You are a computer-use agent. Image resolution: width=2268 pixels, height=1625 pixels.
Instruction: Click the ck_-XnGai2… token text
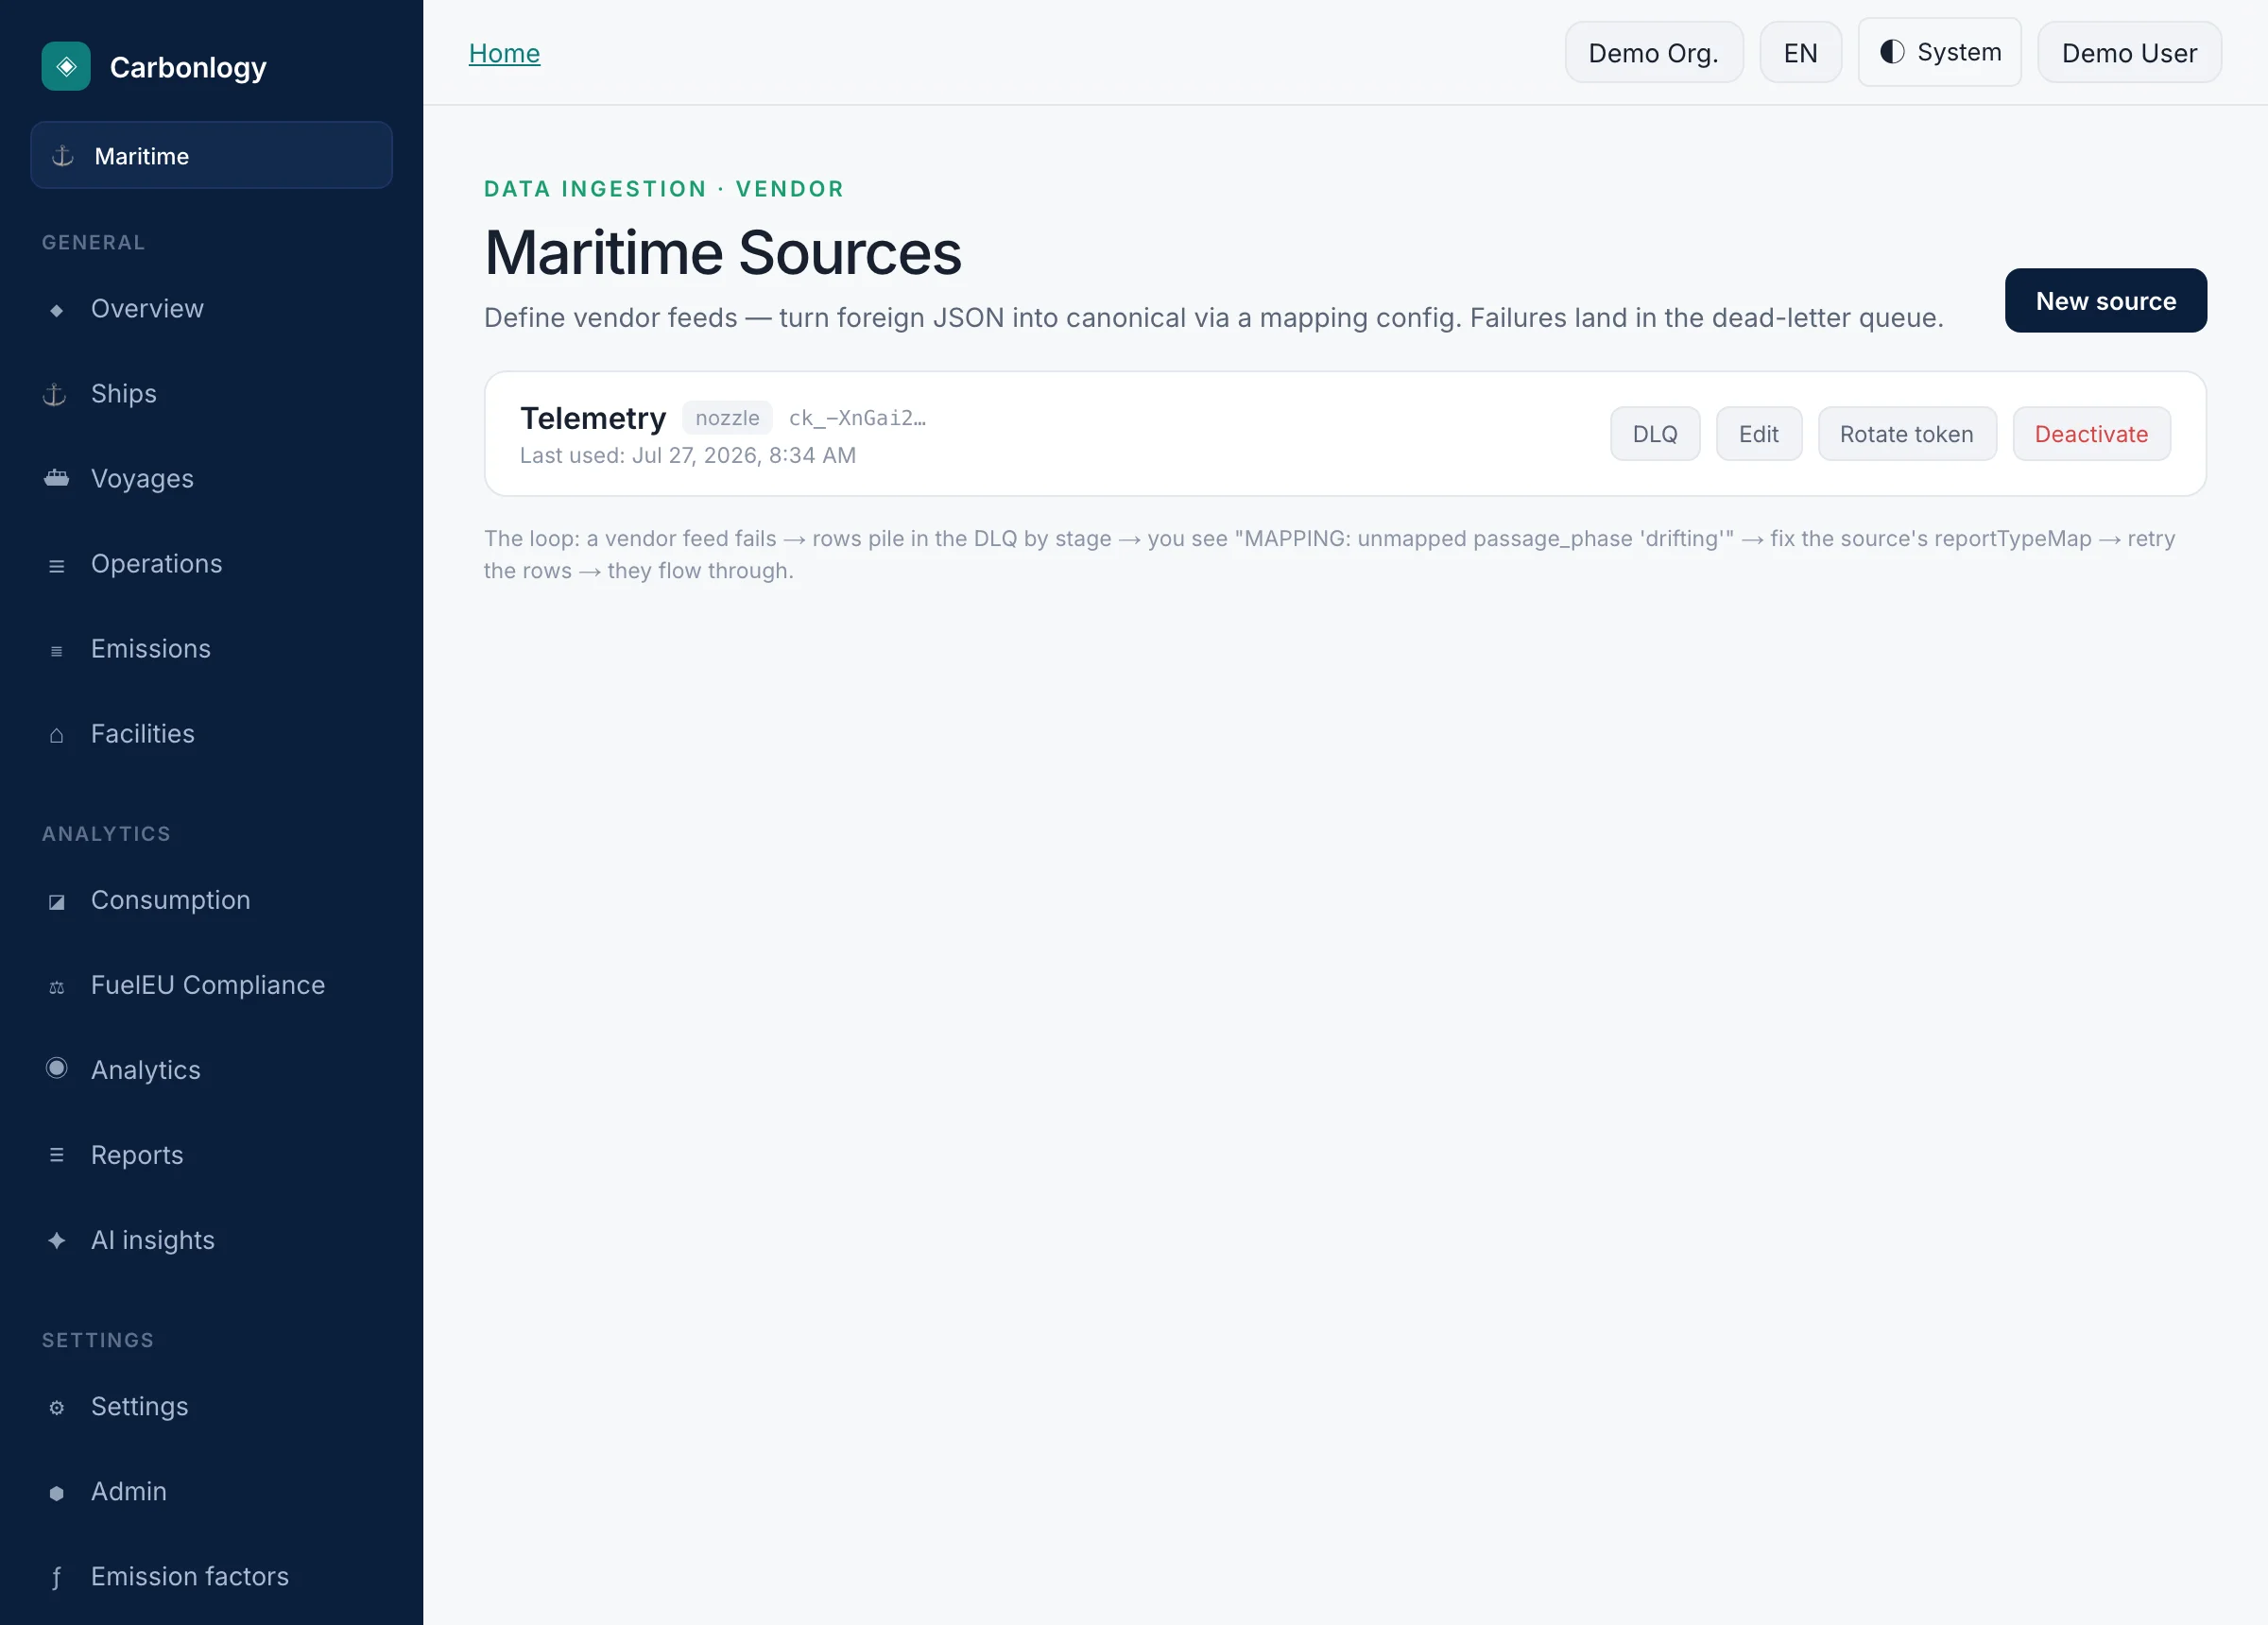(857, 418)
